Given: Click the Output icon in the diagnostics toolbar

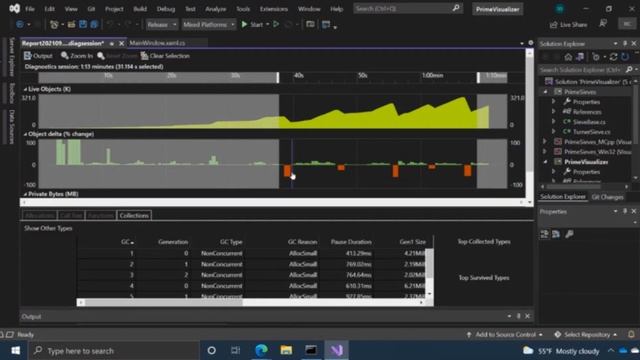Looking at the screenshot, I should [x=27, y=56].
